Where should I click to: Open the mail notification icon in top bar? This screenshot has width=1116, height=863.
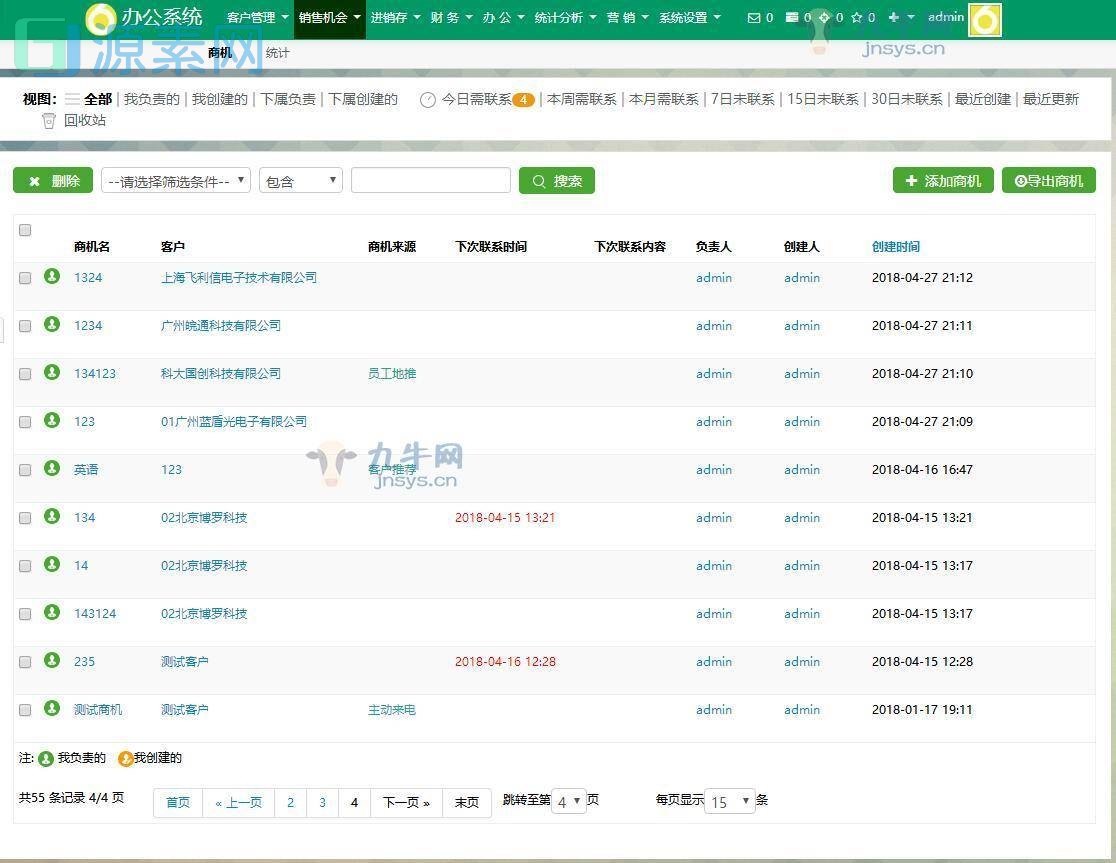click(753, 17)
